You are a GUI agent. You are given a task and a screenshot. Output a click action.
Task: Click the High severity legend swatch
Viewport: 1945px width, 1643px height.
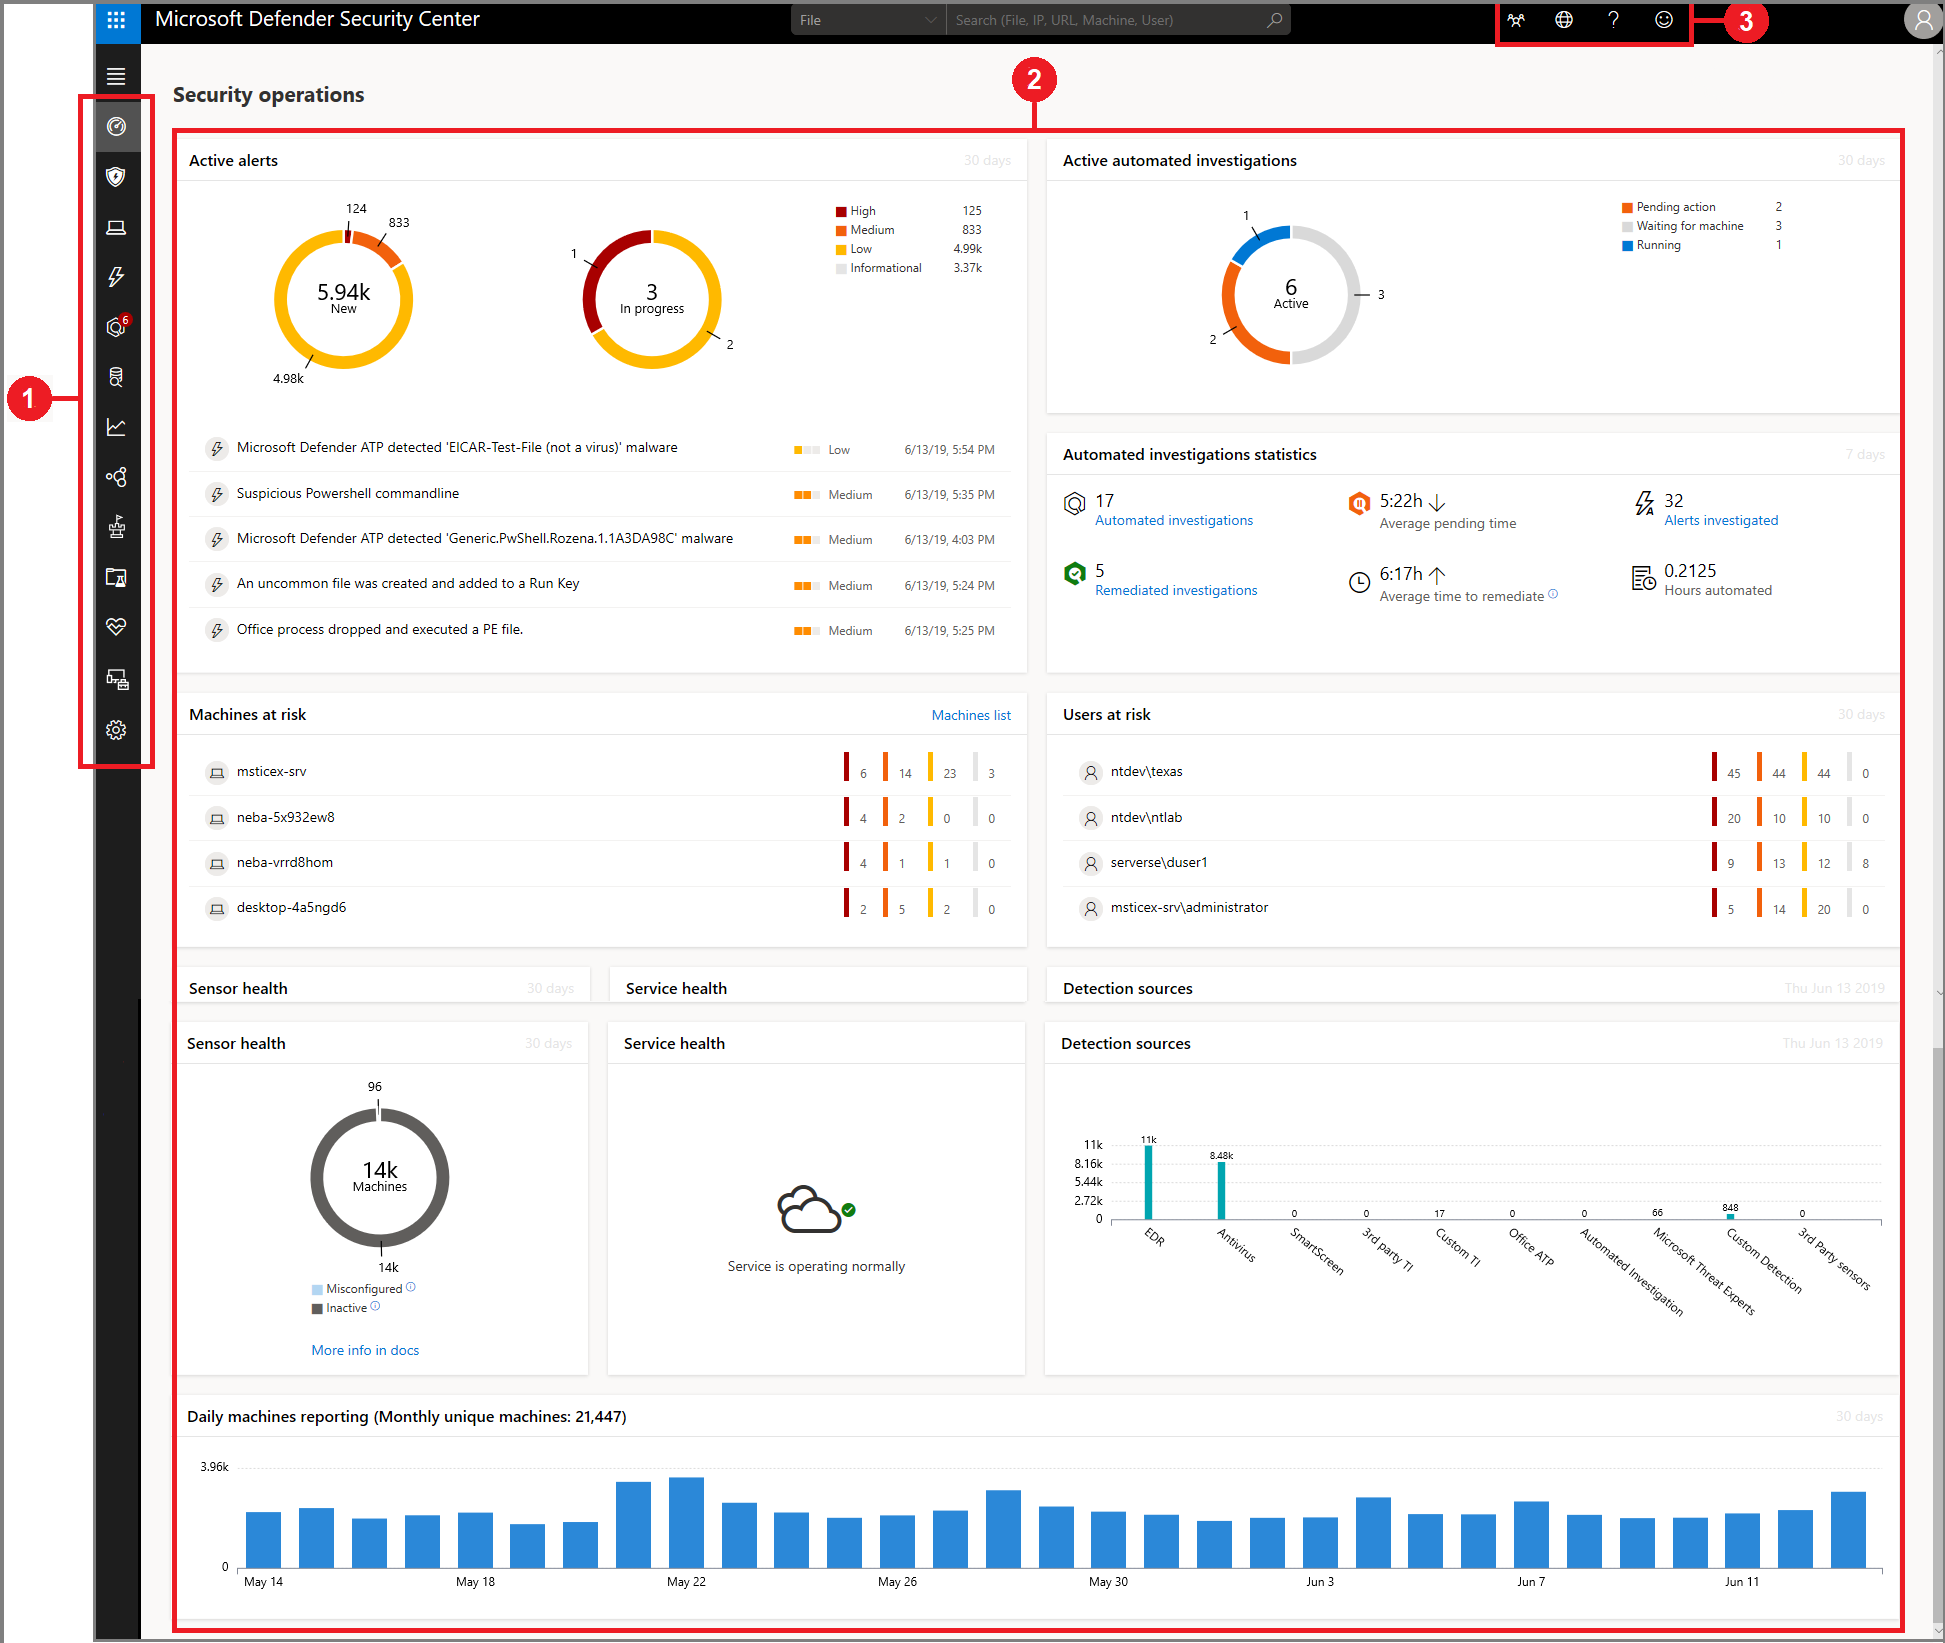tap(841, 211)
